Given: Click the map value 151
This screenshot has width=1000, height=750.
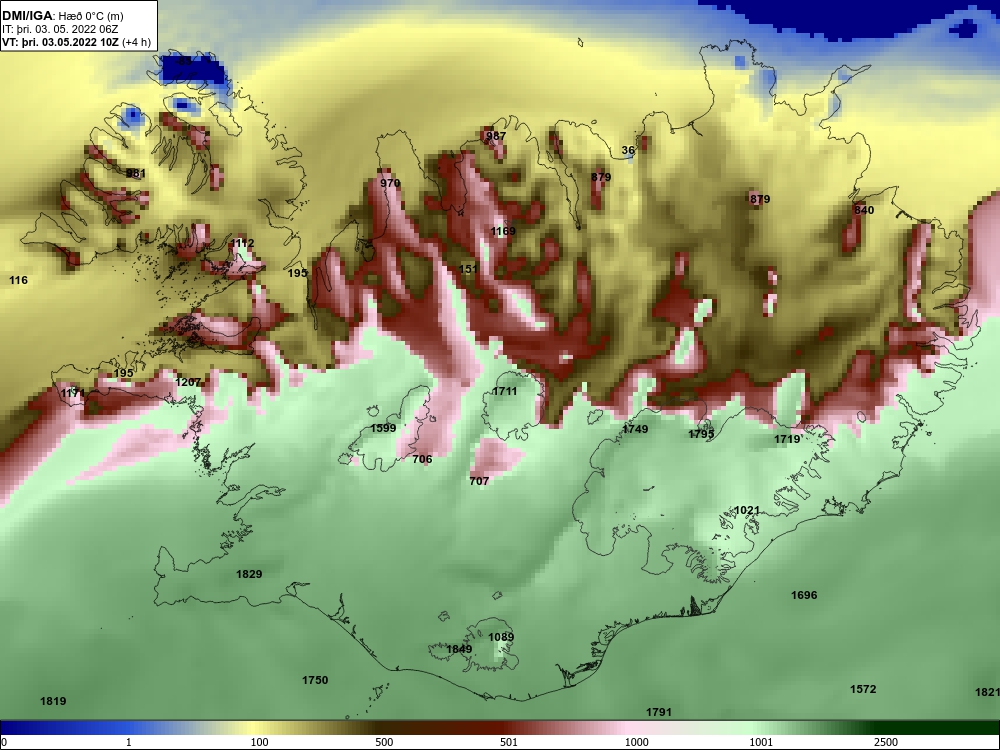Looking at the screenshot, I should (469, 268).
